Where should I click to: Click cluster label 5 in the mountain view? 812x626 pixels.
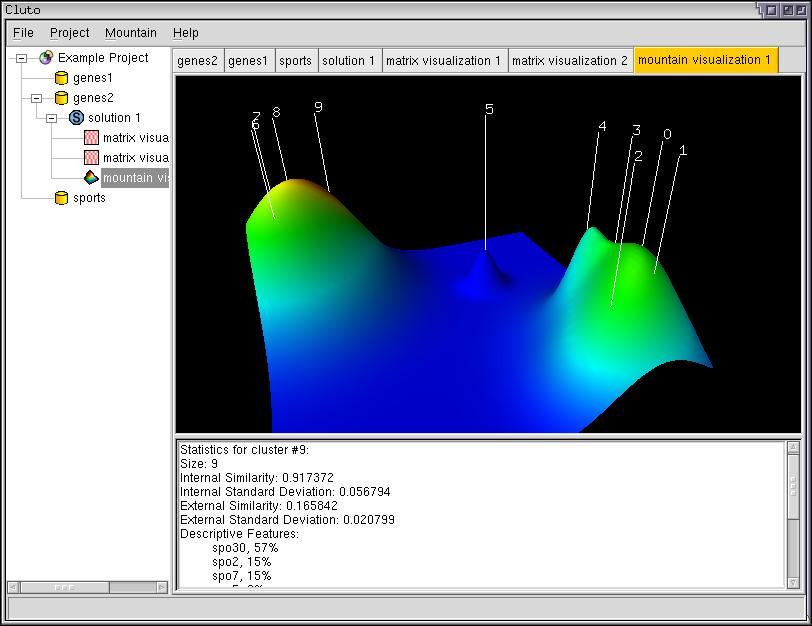pyautogui.click(x=489, y=109)
